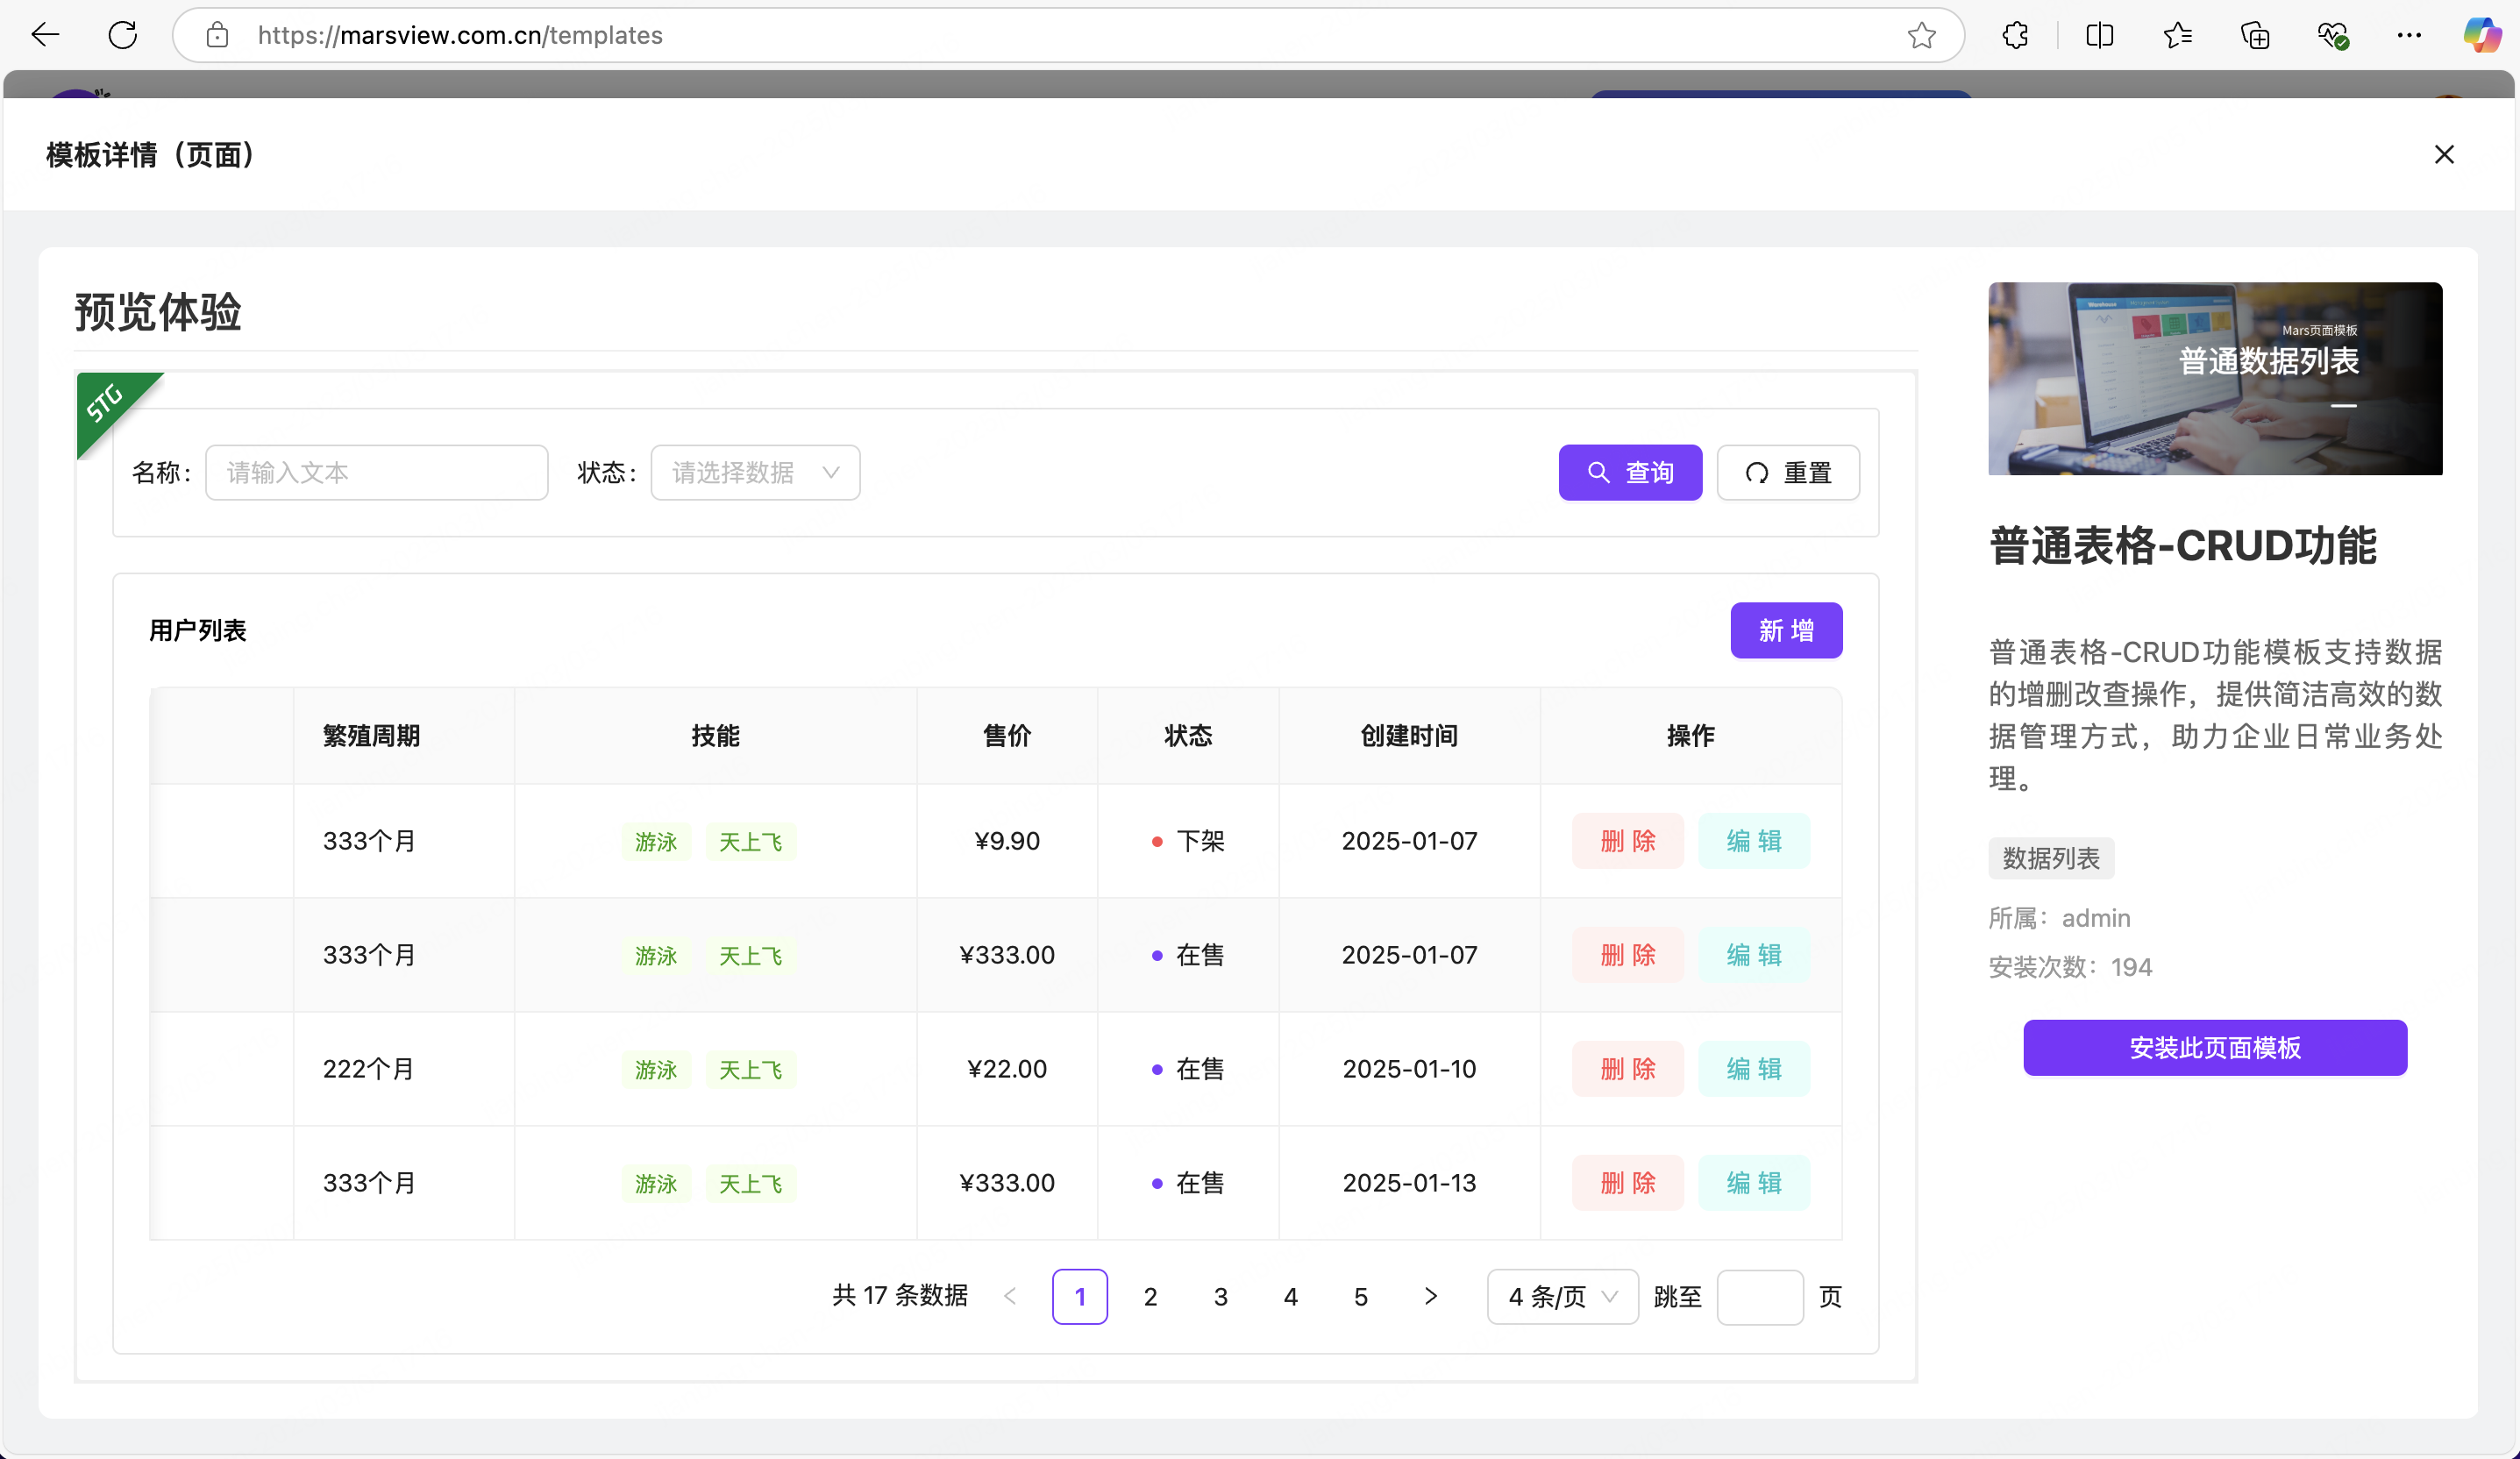Delete the 2025-01-13 row
The height and width of the screenshot is (1459, 2520).
pos(1628,1183)
